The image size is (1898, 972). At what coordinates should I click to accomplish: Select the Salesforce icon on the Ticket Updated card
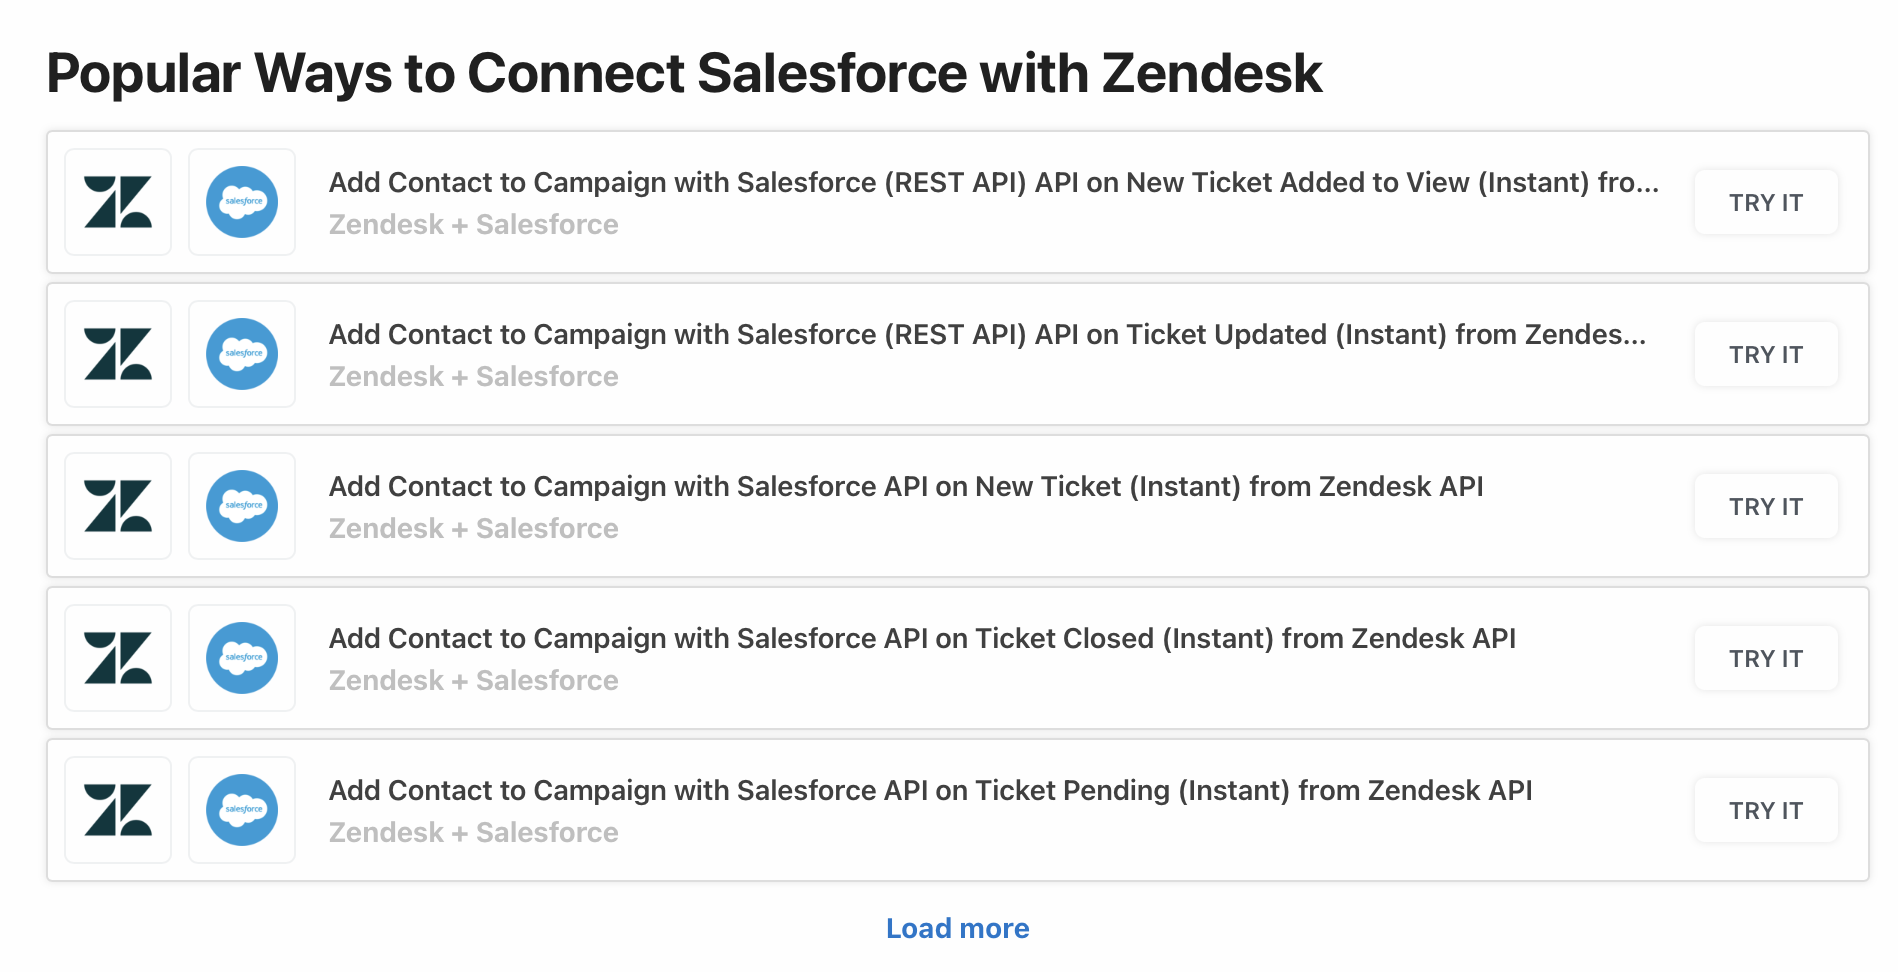click(241, 354)
